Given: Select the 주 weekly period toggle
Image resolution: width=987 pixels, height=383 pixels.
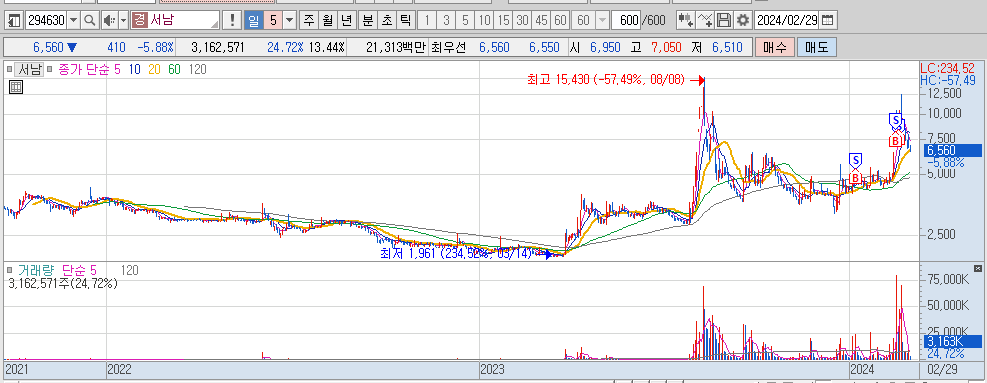Looking at the screenshot, I should coord(308,20).
